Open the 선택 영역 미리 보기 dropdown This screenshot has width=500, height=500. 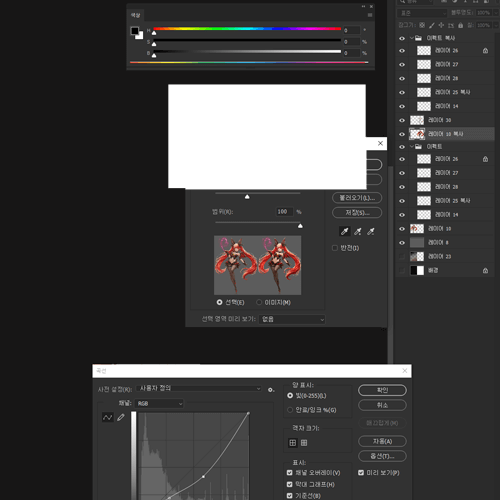coord(292,319)
